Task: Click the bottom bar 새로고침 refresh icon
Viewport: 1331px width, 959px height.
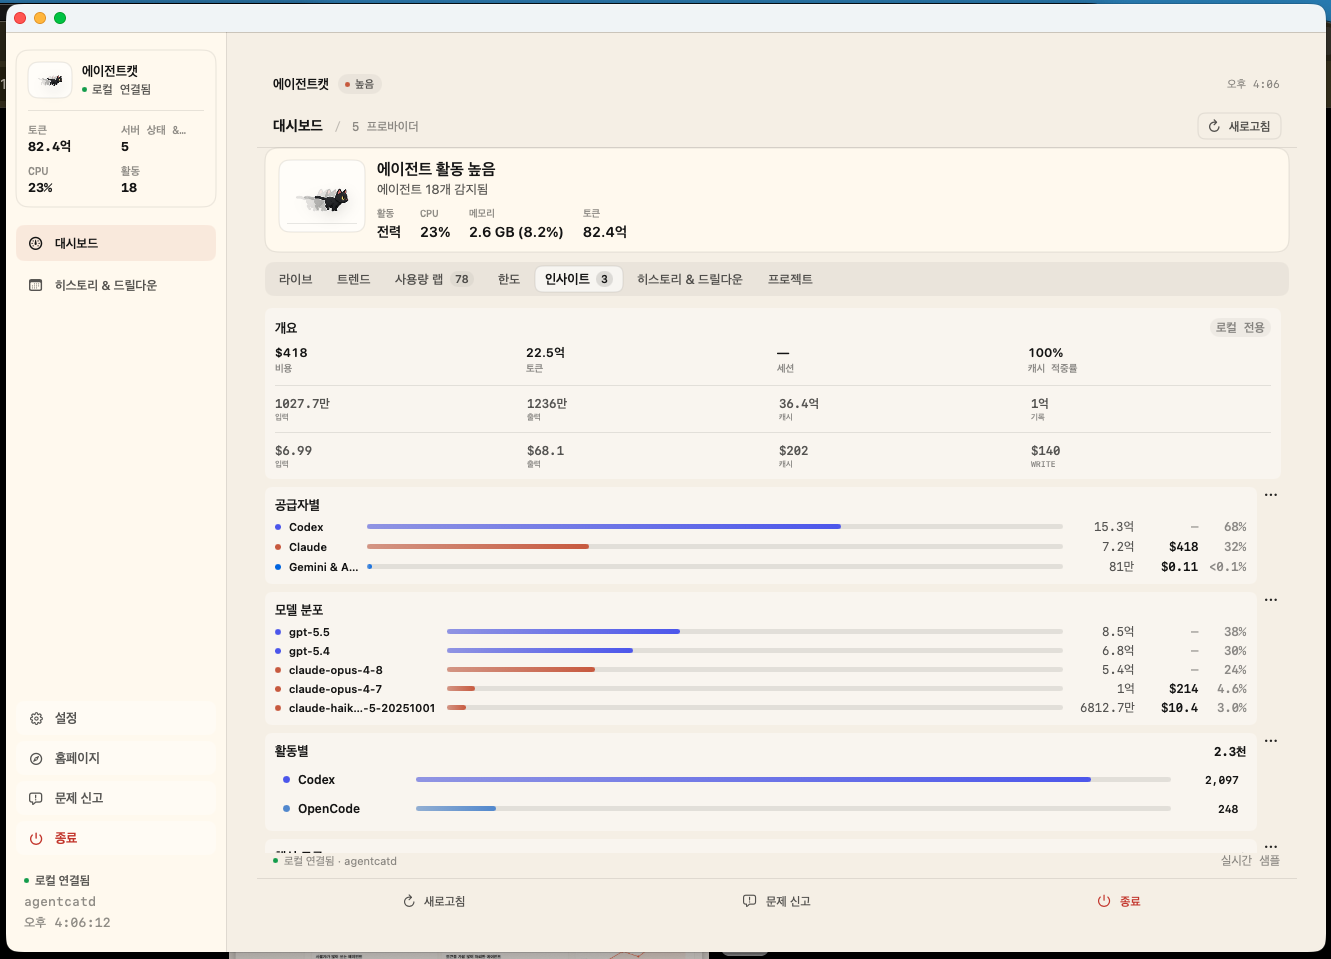Action: pos(409,901)
